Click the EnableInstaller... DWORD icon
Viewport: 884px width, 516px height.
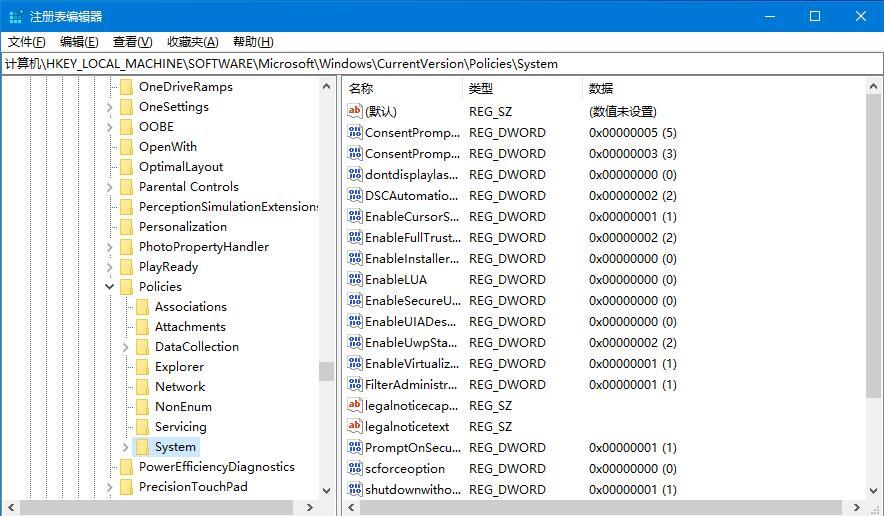[355, 258]
